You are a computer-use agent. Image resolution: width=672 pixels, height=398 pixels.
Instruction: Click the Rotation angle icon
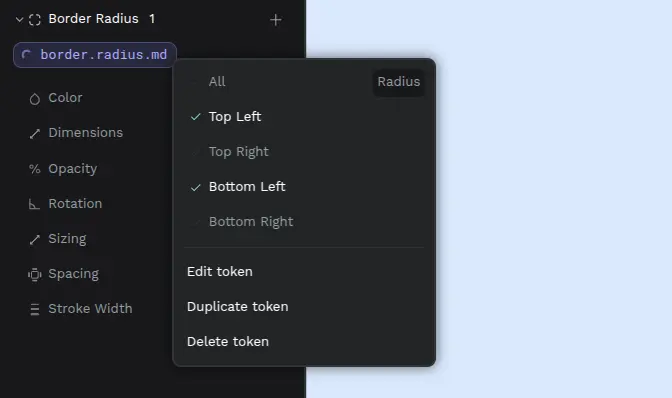(x=34, y=204)
